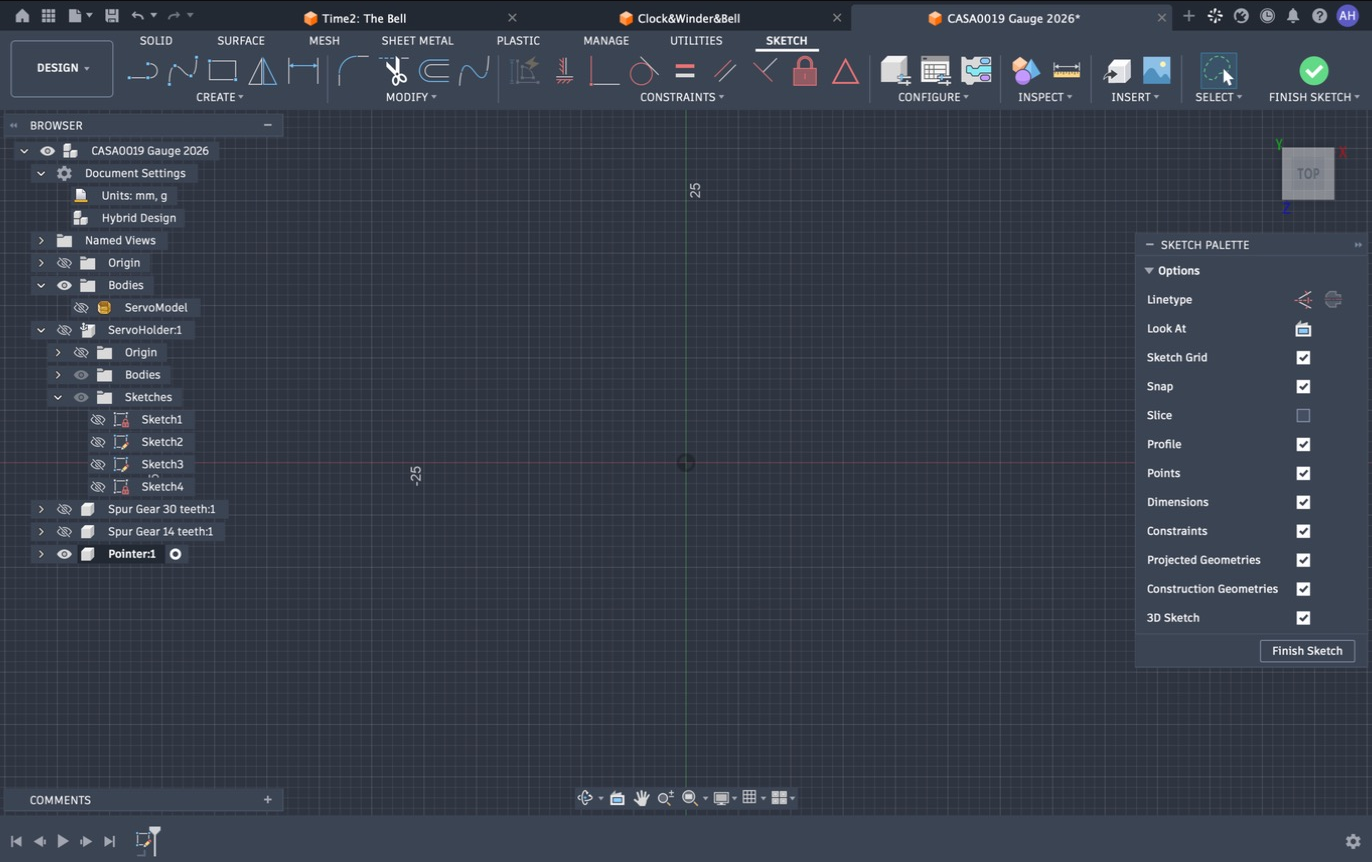Select the Mirror sketch tool
The height and width of the screenshot is (862, 1372).
(x=262, y=71)
